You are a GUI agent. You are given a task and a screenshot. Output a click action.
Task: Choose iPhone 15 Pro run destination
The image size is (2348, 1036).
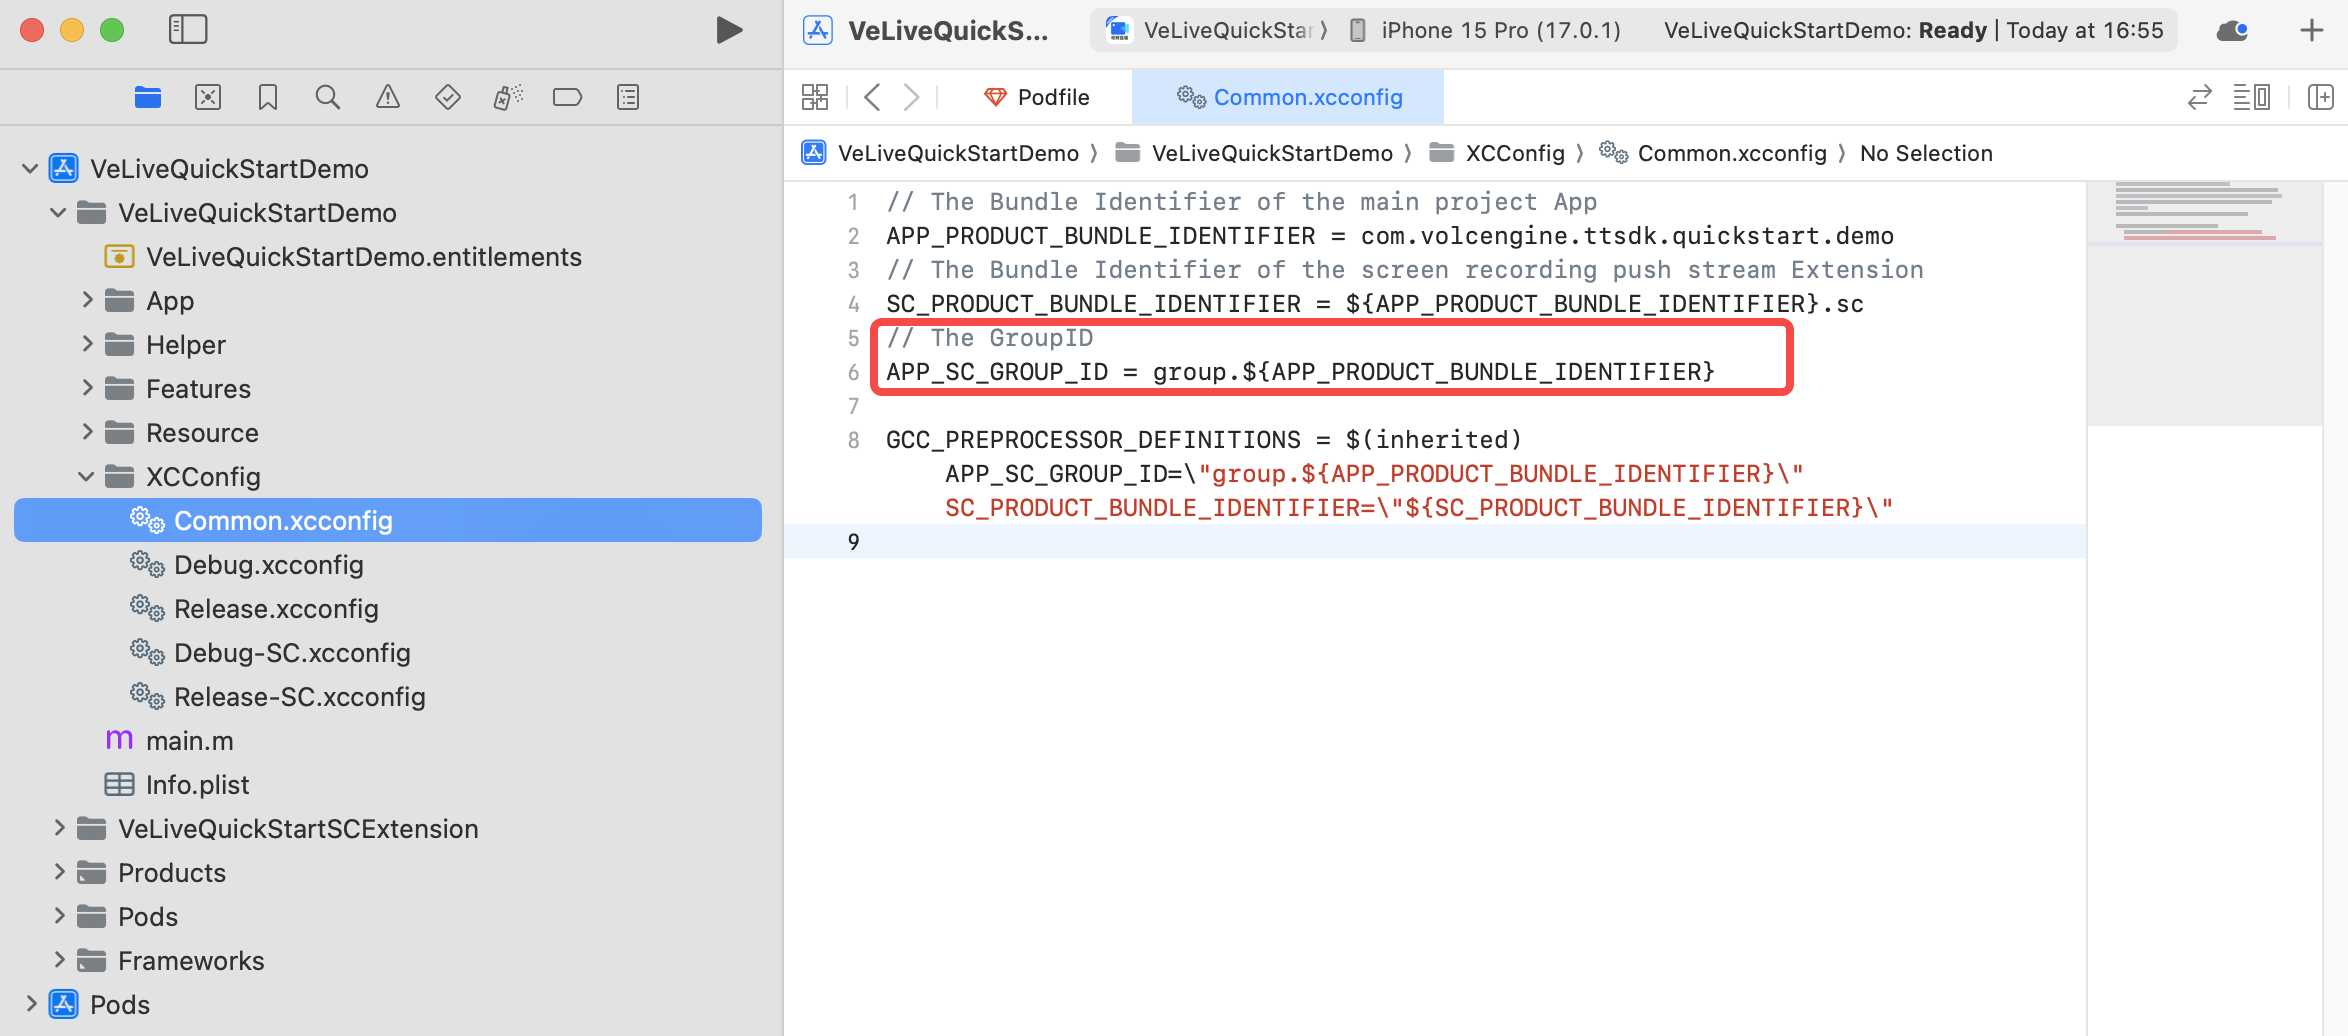click(x=1484, y=30)
